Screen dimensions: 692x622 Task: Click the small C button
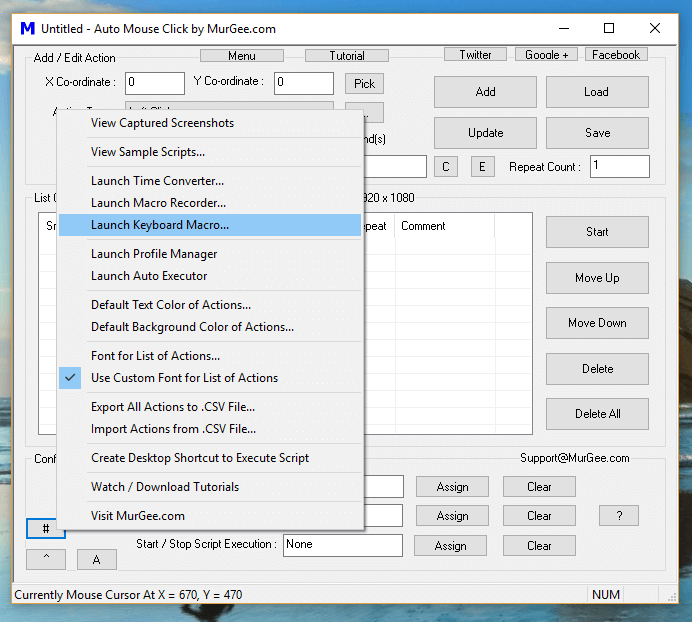click(446, 166)
